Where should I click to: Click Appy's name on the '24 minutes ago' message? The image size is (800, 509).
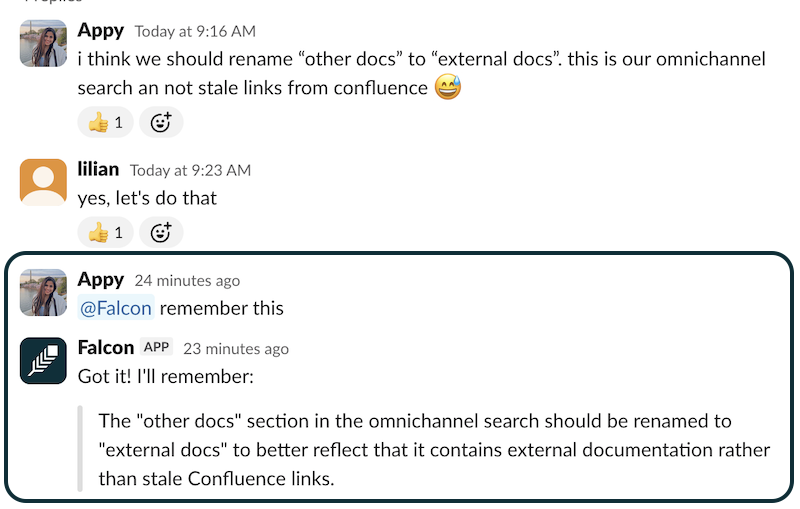tap(101, 279)
